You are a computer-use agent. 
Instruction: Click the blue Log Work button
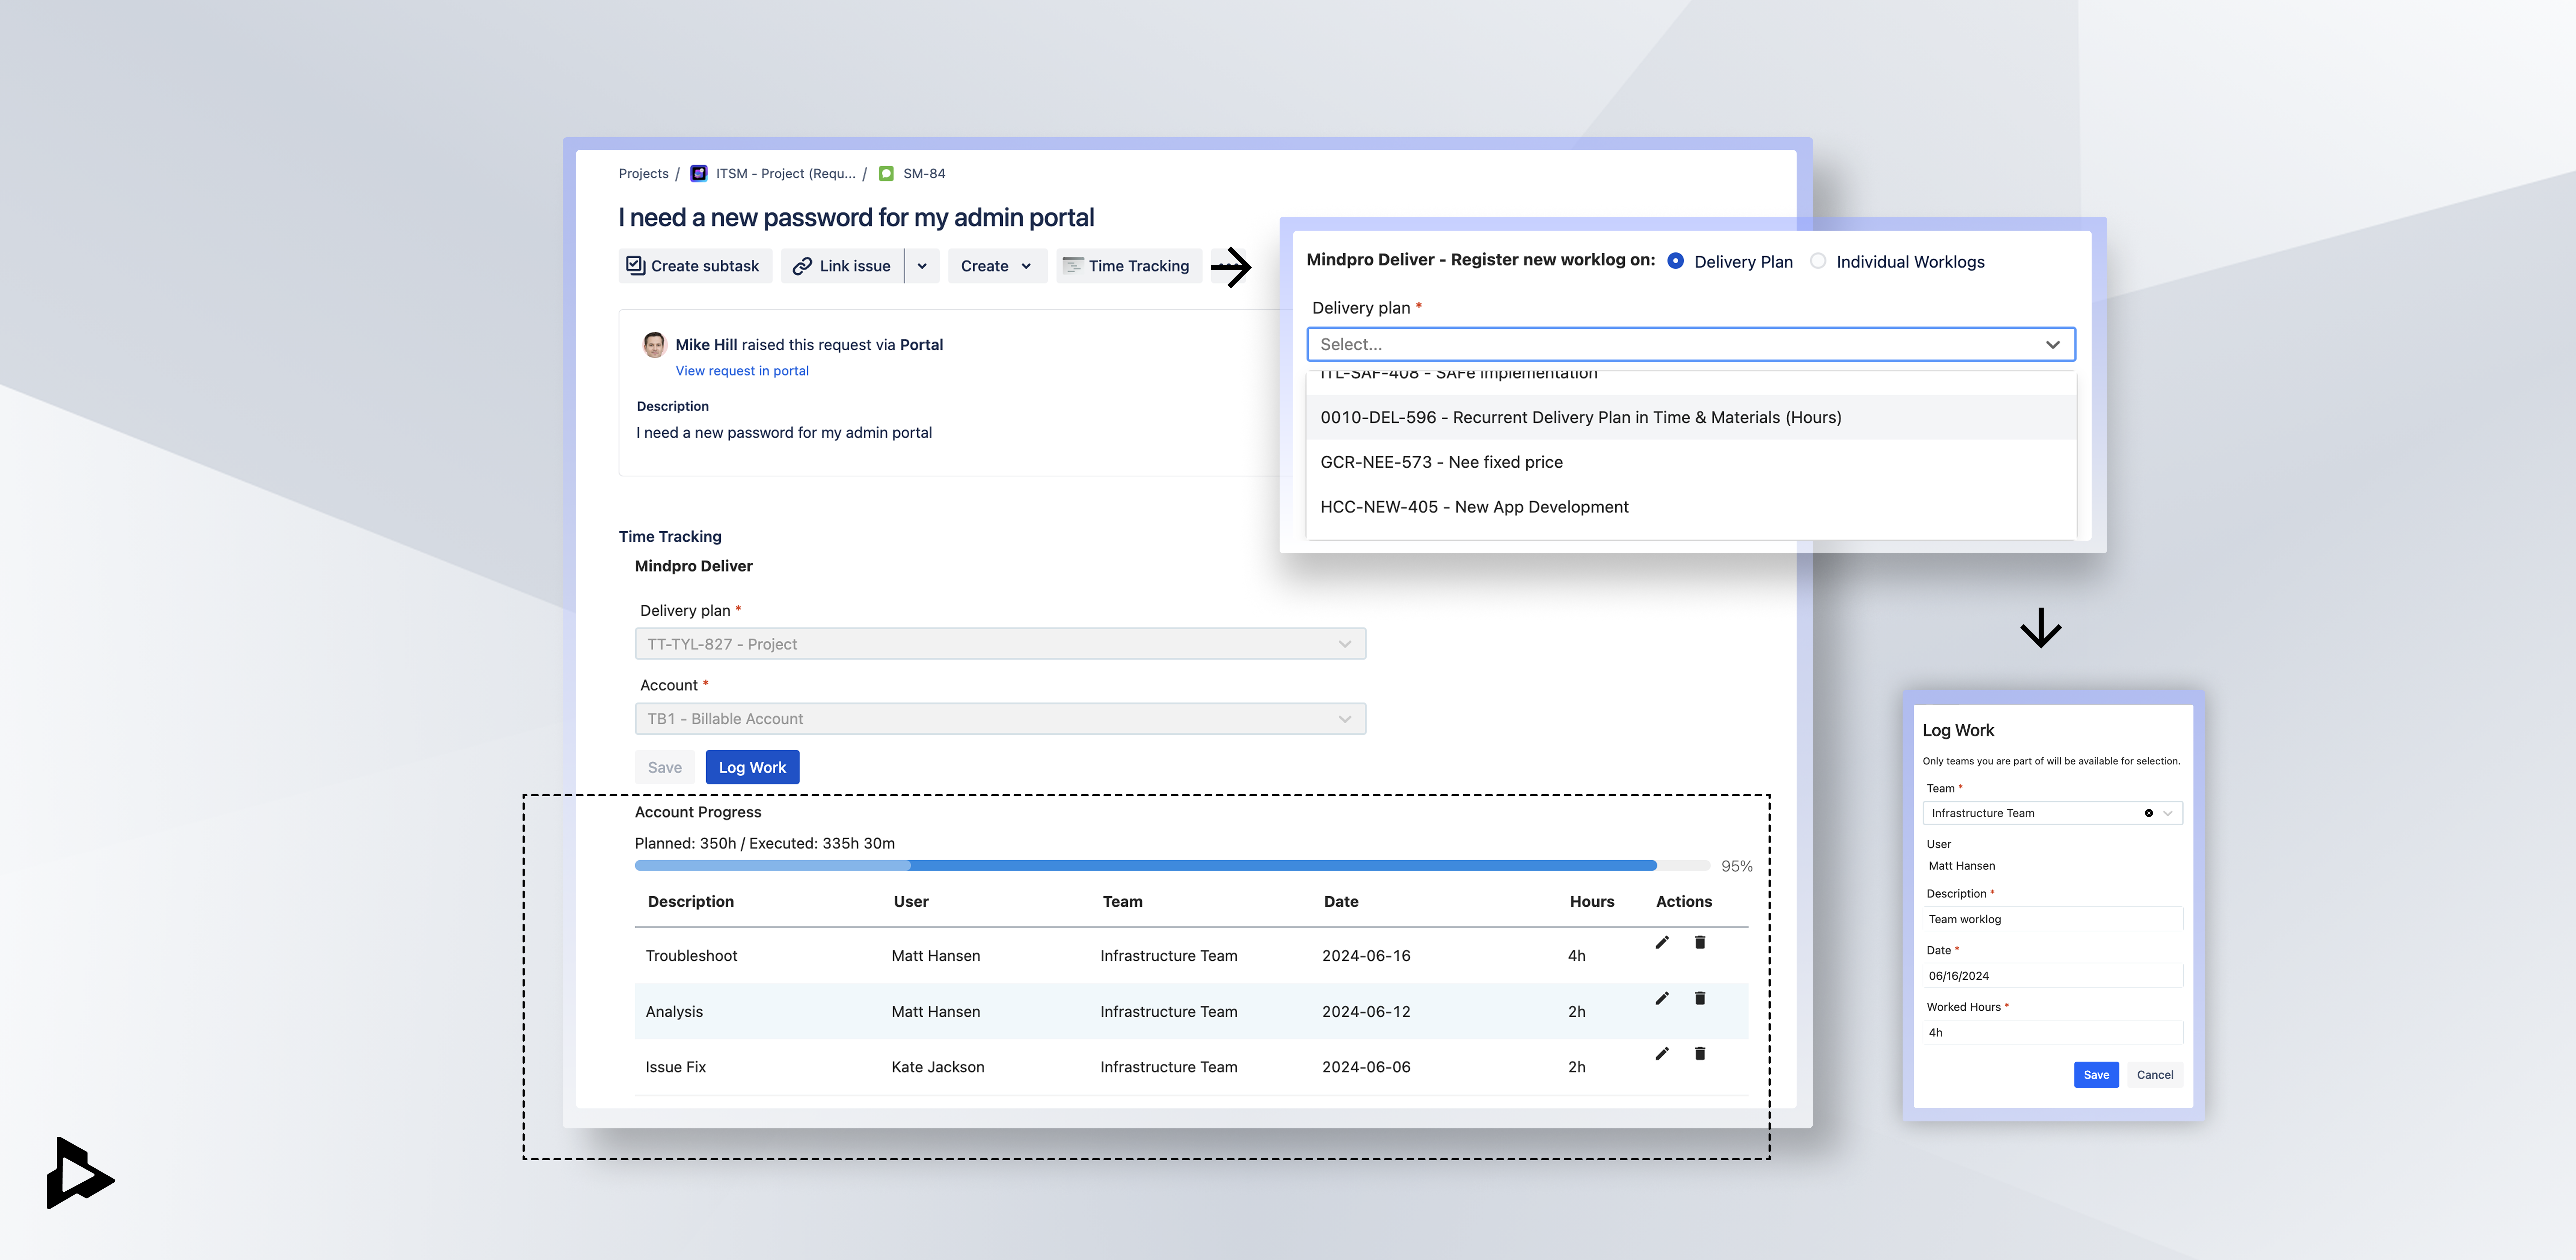[x=752, y=767]
